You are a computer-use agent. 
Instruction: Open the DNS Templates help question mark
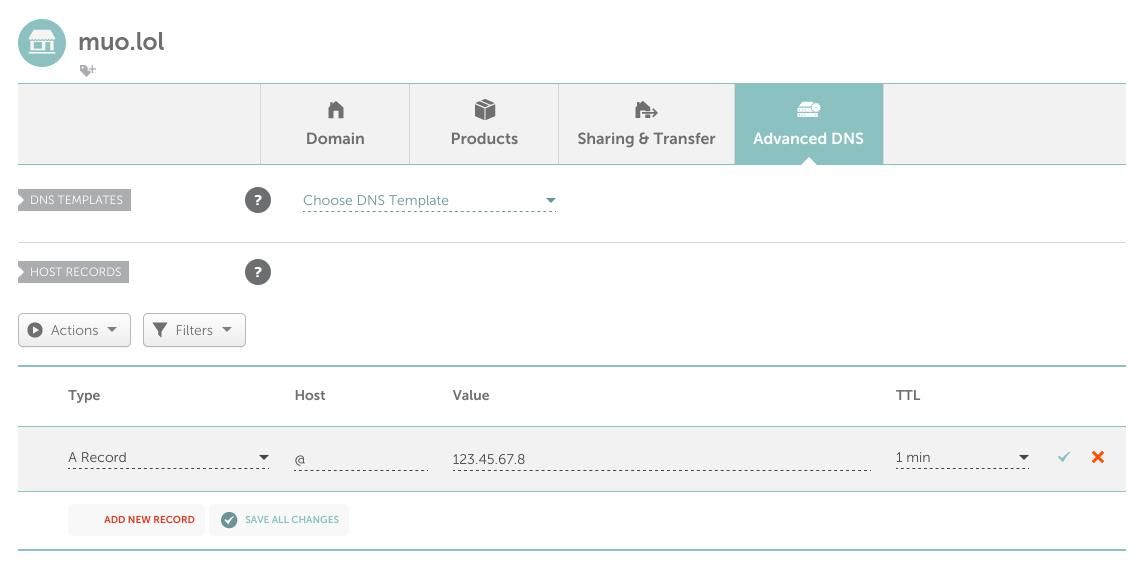tap(258, 200)
